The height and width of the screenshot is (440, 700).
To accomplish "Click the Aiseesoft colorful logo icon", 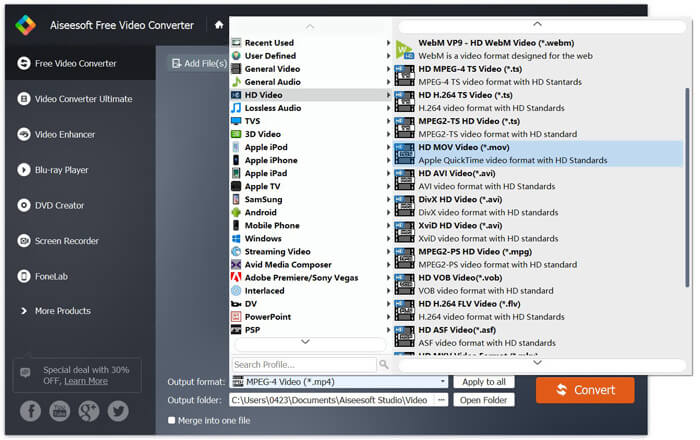I will [25, 25].
